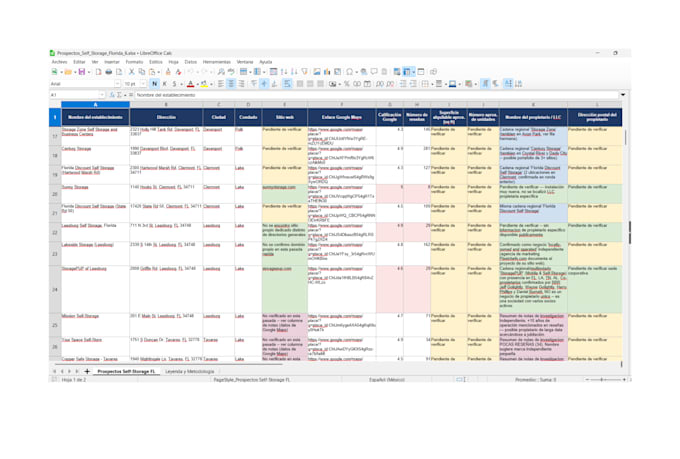The height and width of the screenshot is (459, 680).
Task: Open Find and Replace icon
Action: click(x=221, y=72)
